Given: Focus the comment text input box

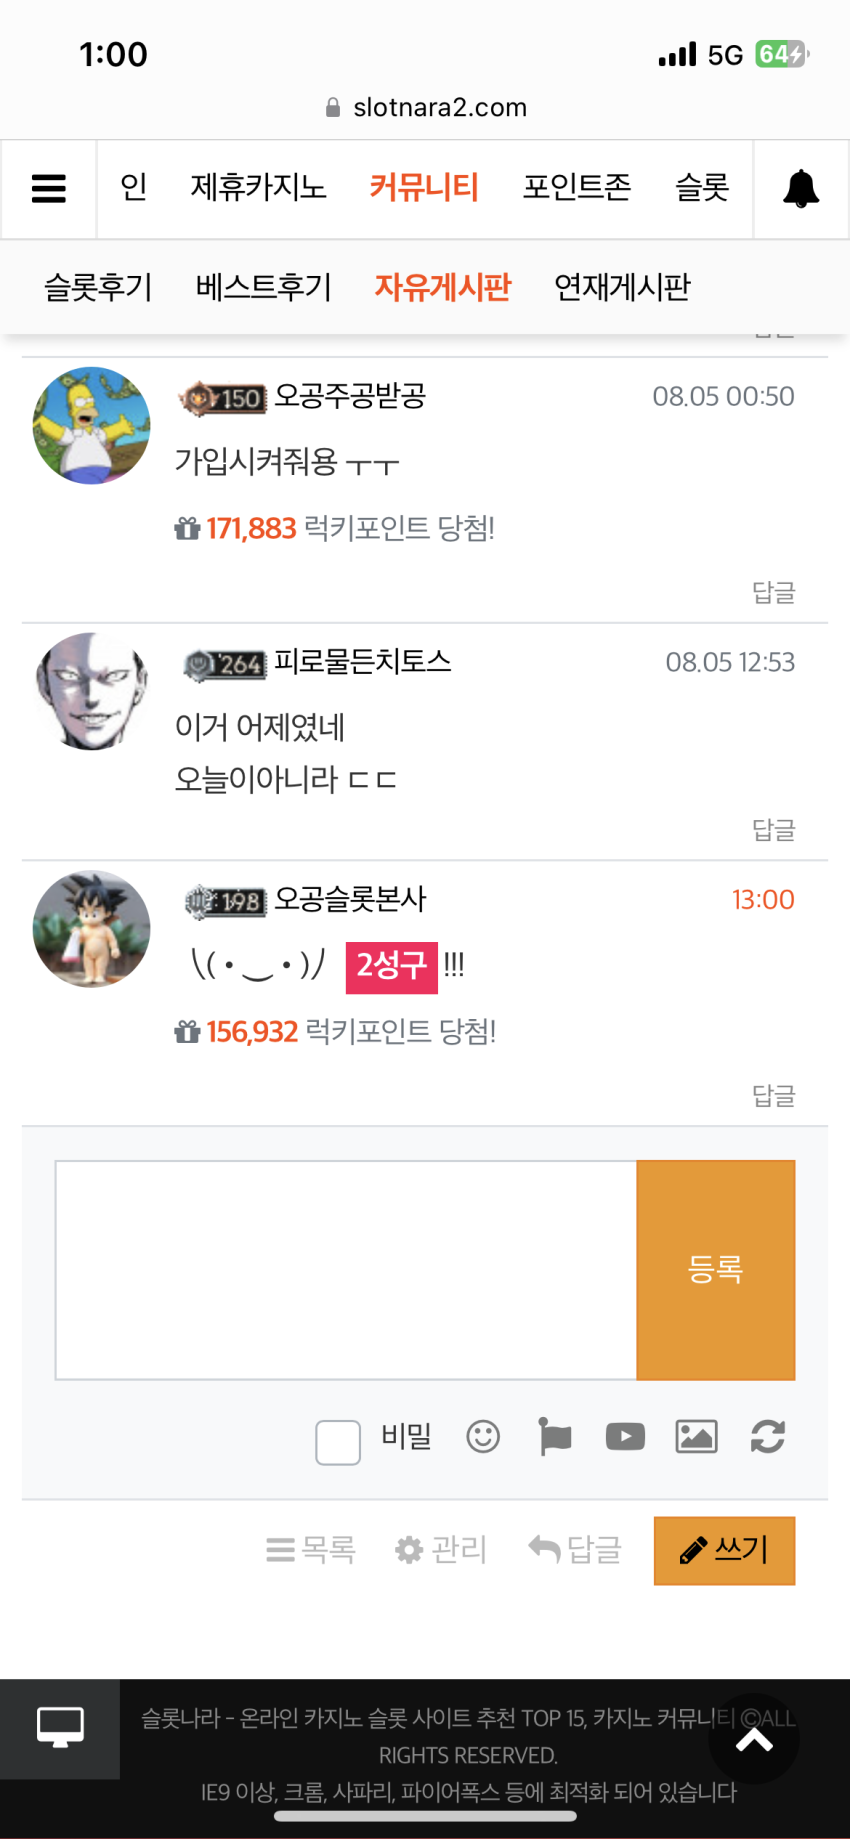Looking at the screenshot, I should 346,1270.
